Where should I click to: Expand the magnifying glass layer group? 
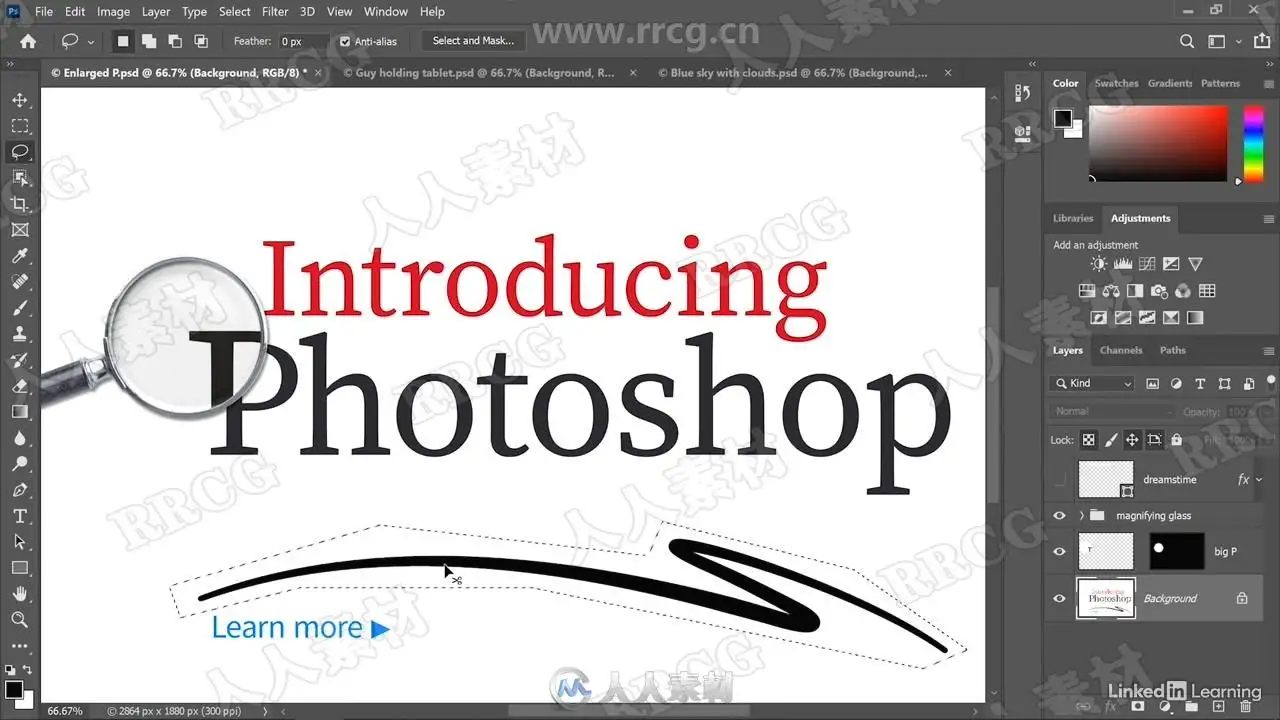coord(1082,516)
